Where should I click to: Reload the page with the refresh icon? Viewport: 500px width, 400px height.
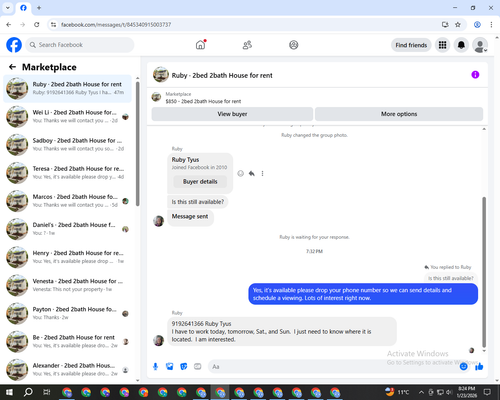(37, 25)
